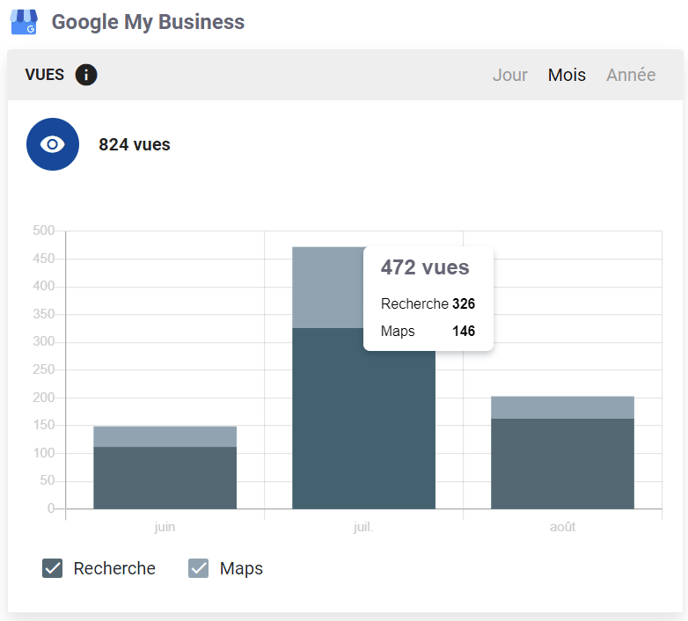This screenshot has height=621, width=688.
Task: Select the Mois tab
Action: [x=566, y=75]
